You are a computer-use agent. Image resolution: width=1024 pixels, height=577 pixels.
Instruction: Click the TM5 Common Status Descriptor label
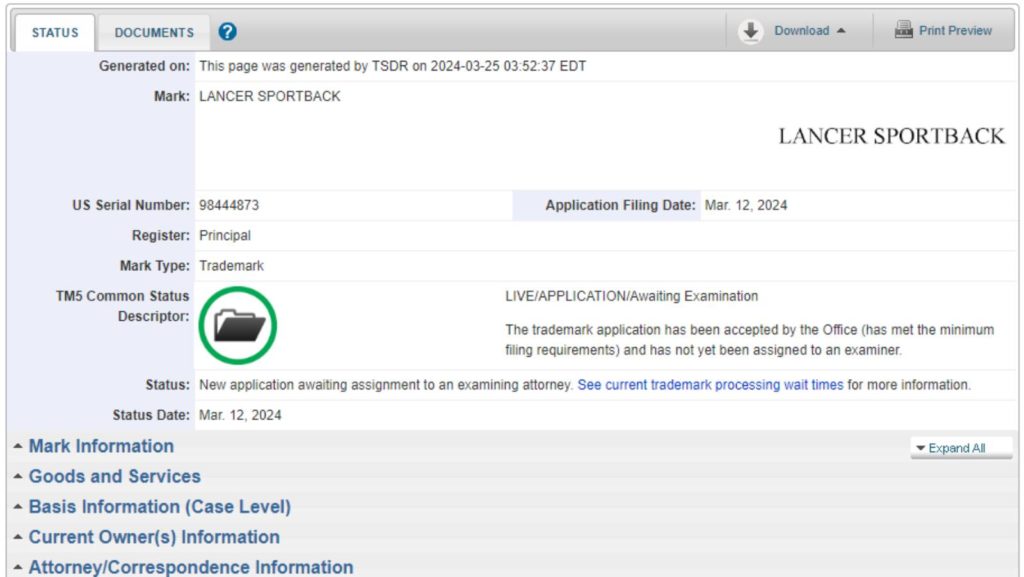pos(123,306)
